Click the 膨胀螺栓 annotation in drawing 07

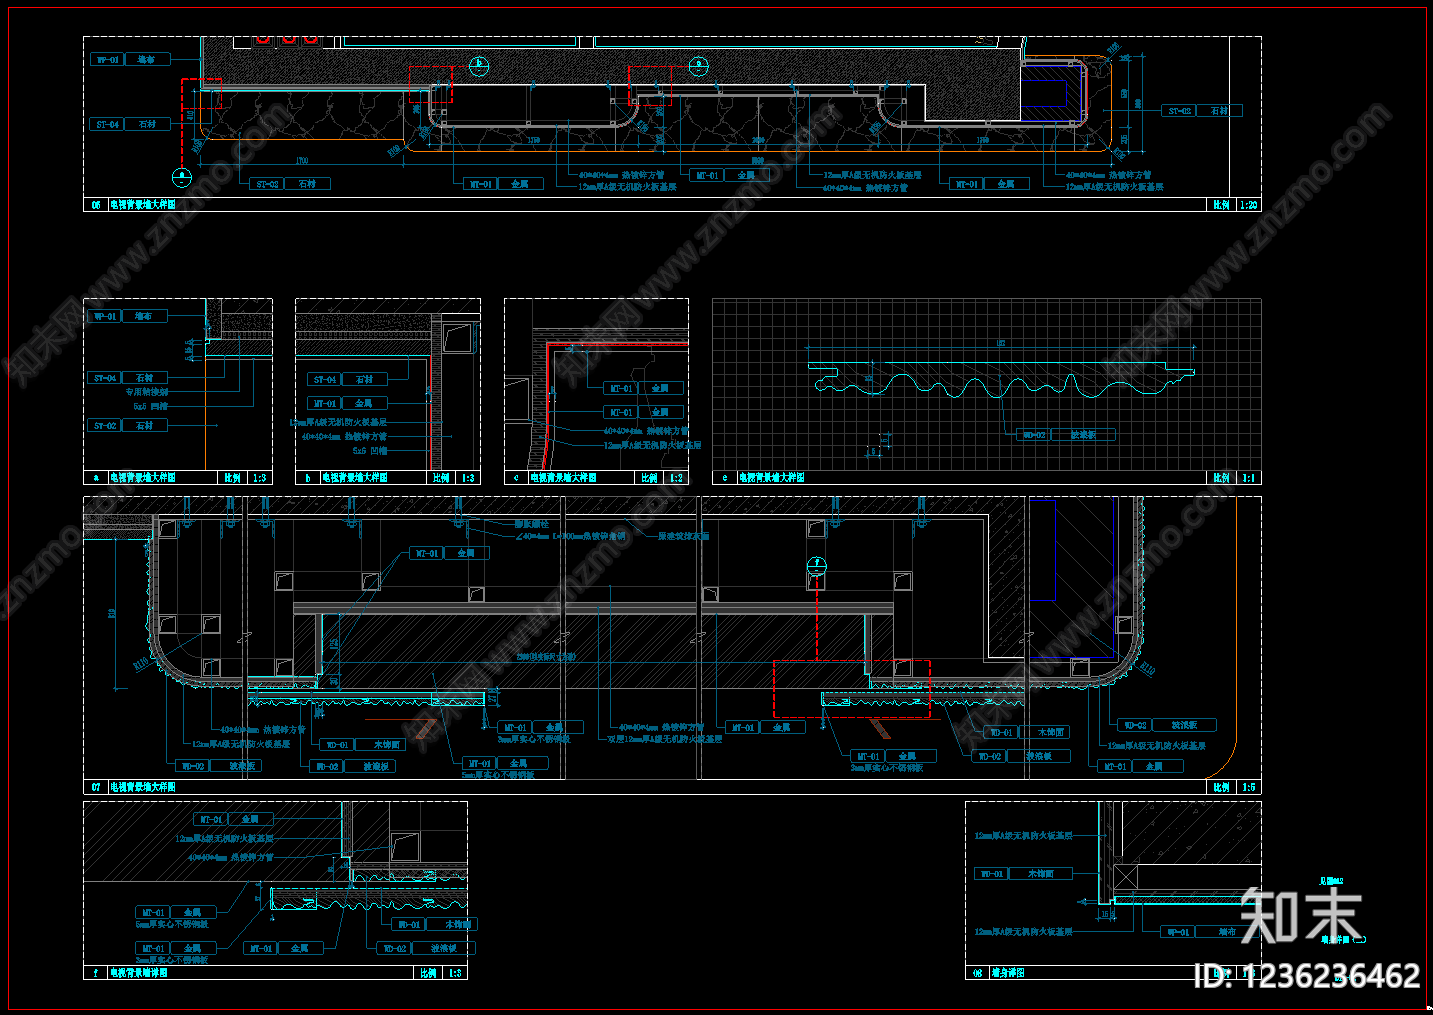pos(531,524)
